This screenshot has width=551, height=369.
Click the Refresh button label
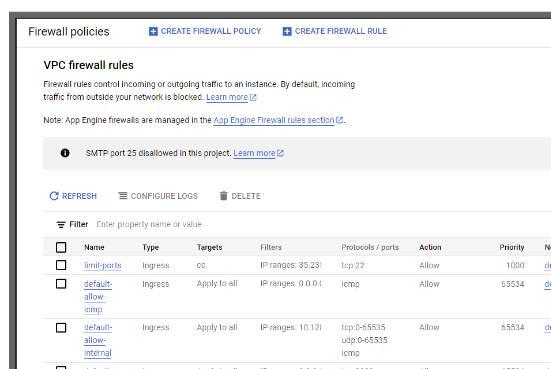click(79, 196)
